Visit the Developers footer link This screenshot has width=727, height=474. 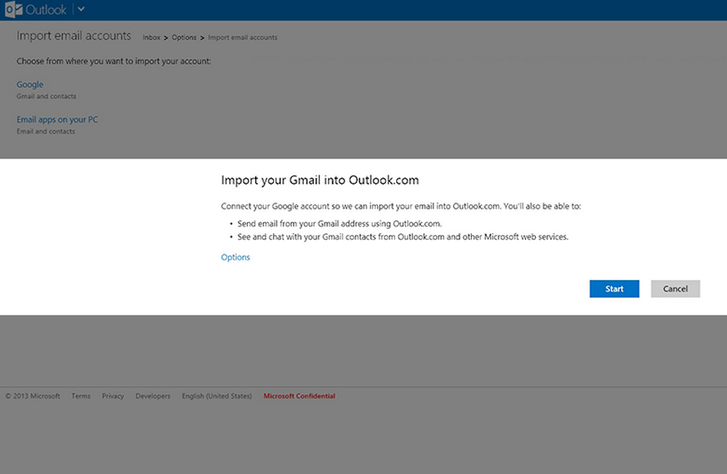tap(153, 396)
